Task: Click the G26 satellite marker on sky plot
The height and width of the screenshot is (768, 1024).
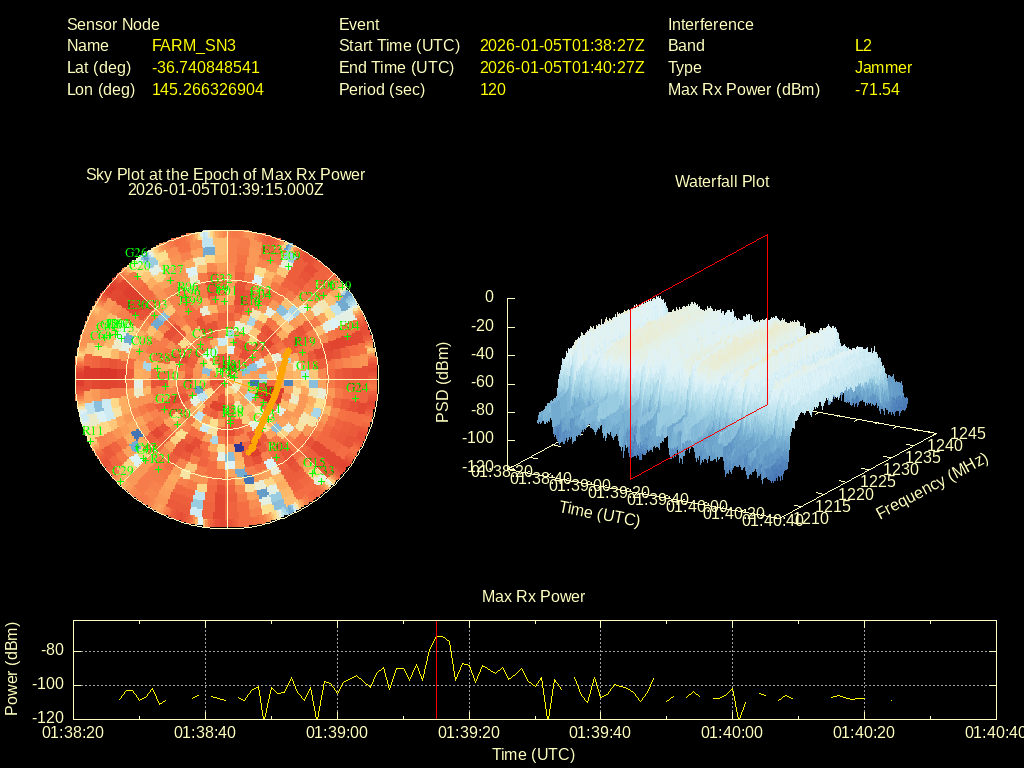Action: [x=136, y=253]
